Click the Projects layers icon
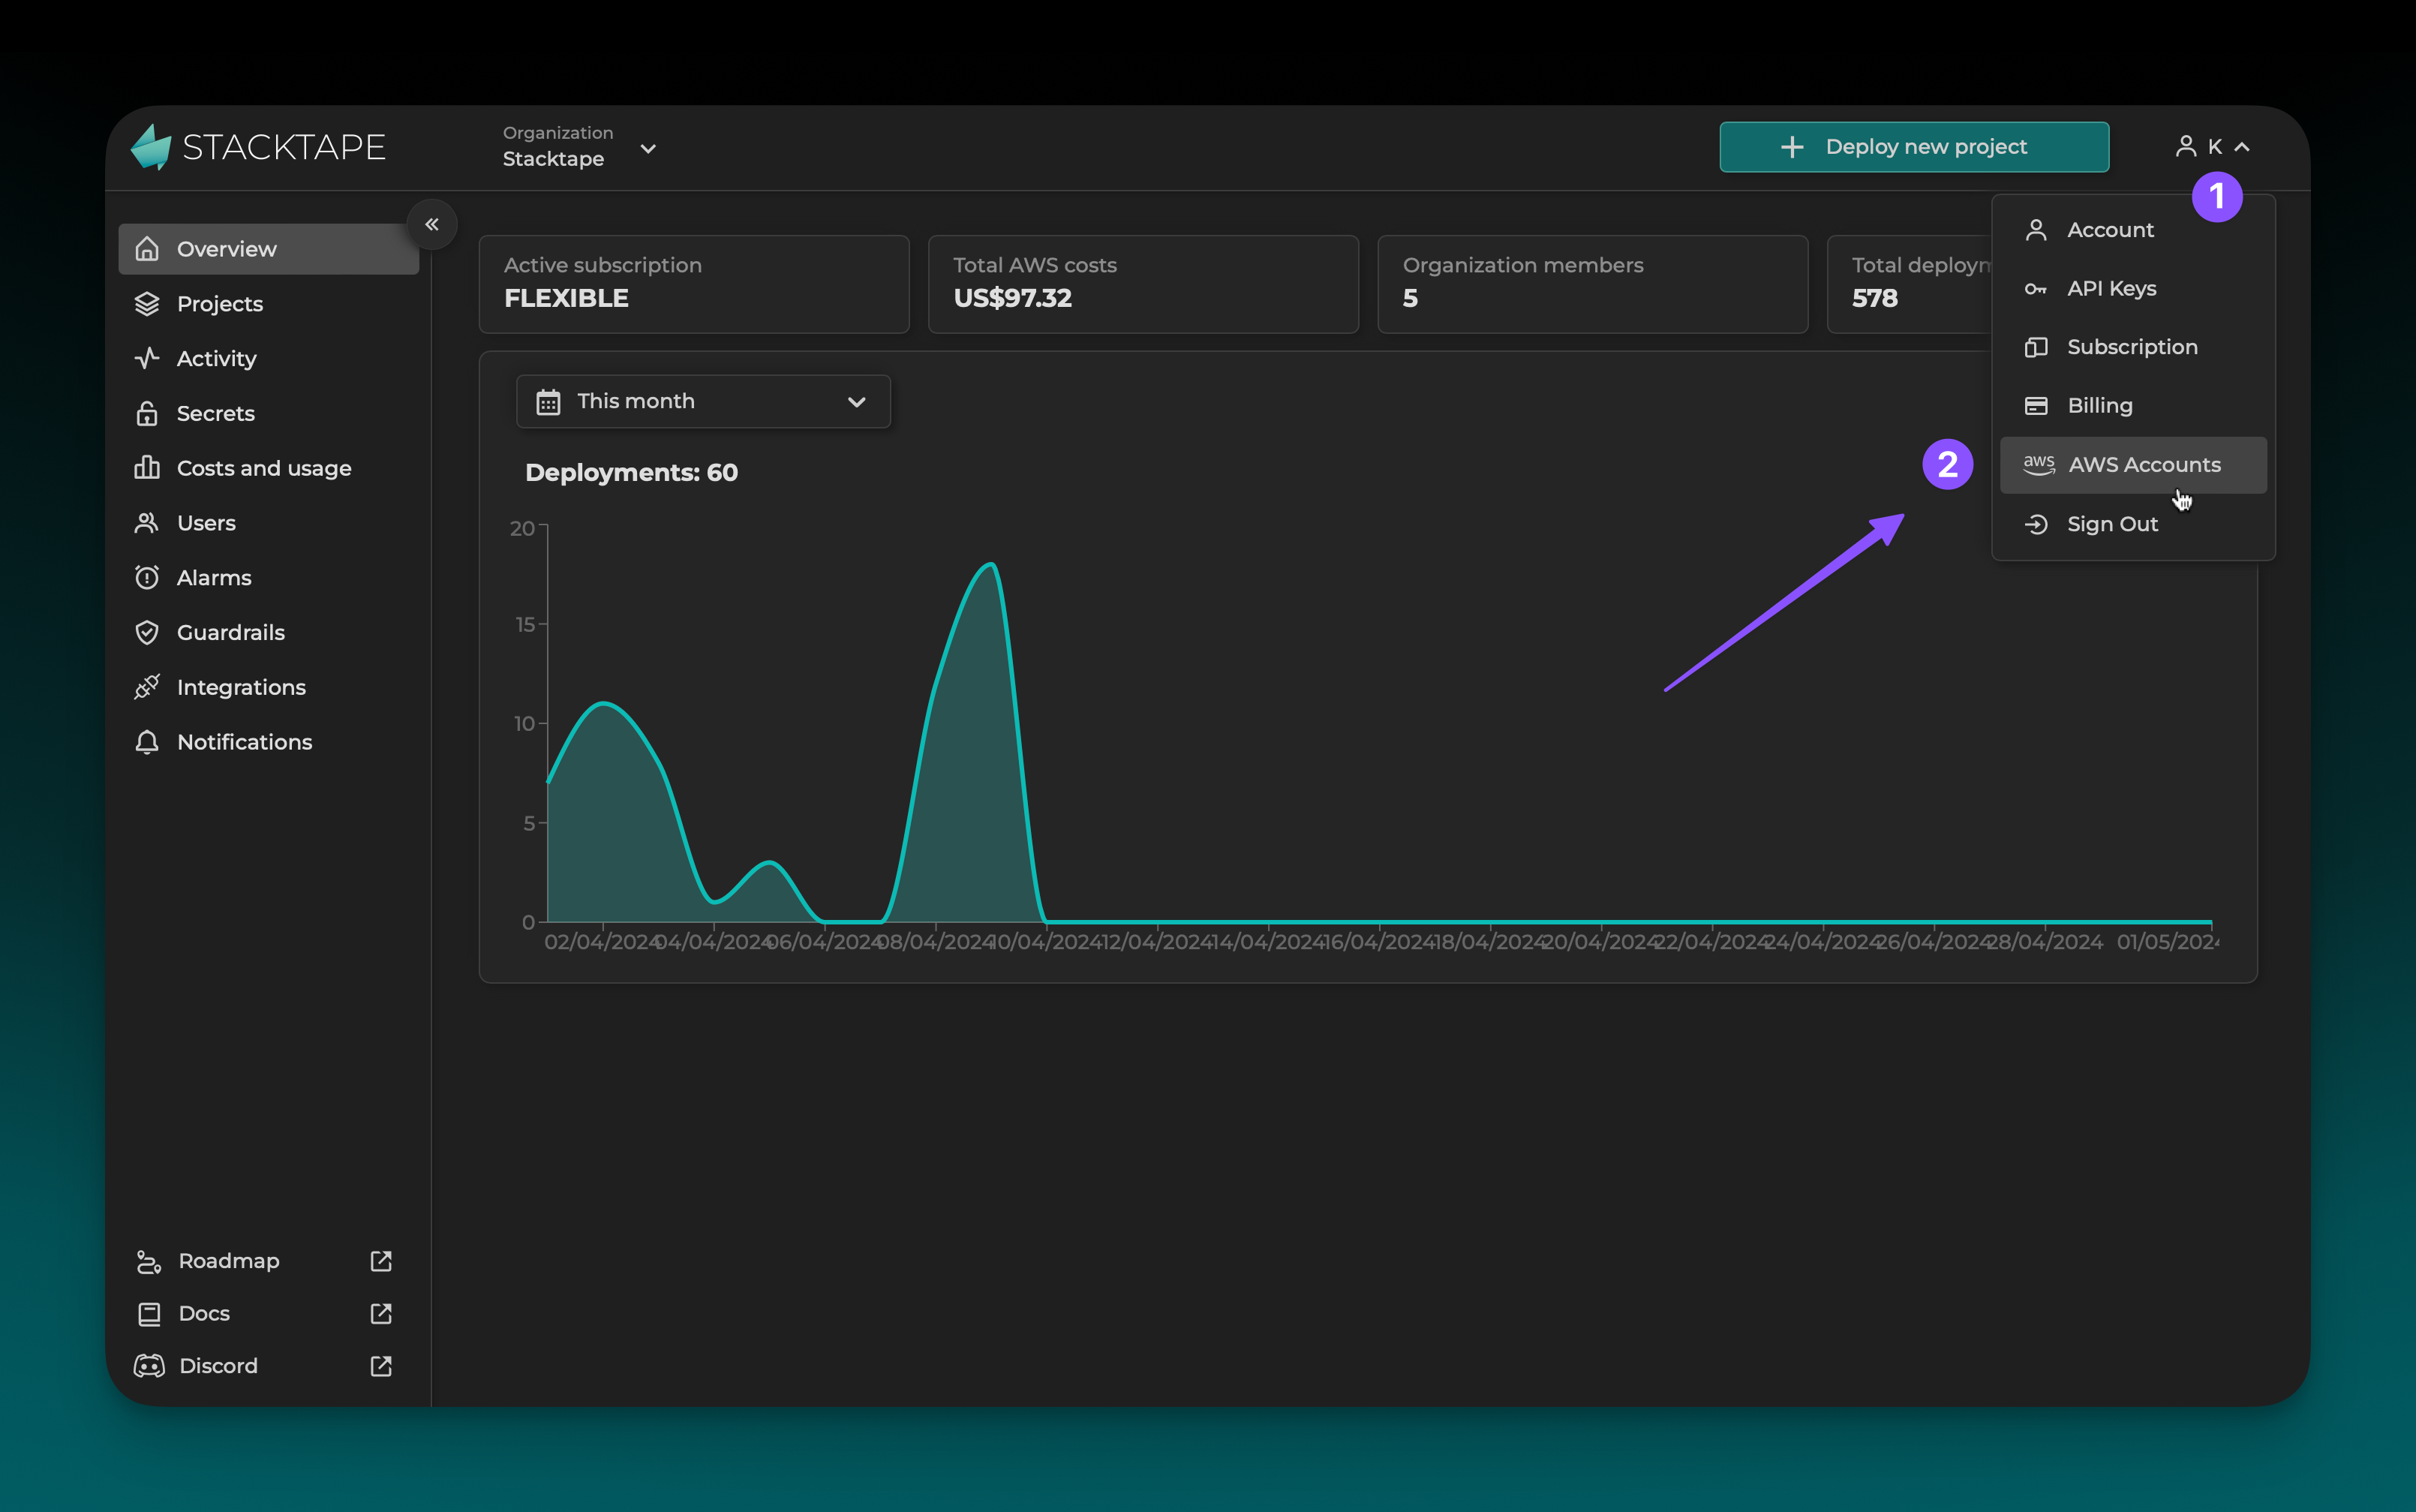The height and width of the screenshot is (1512, 2416). click(147, 304)
